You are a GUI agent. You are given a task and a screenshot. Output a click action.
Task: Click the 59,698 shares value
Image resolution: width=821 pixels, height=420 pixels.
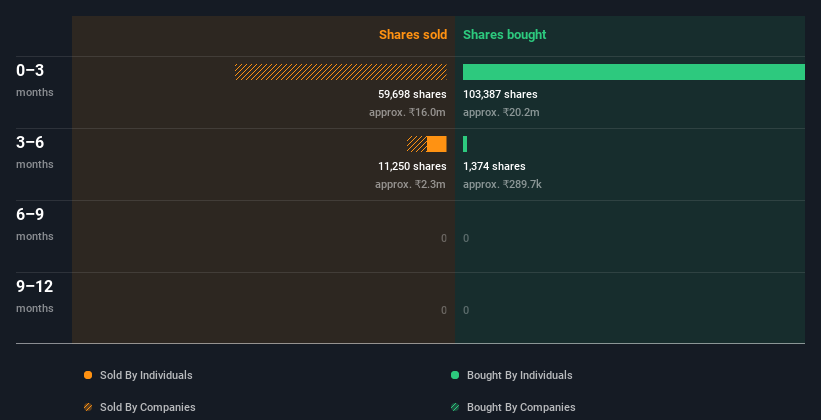coord(413,94)
